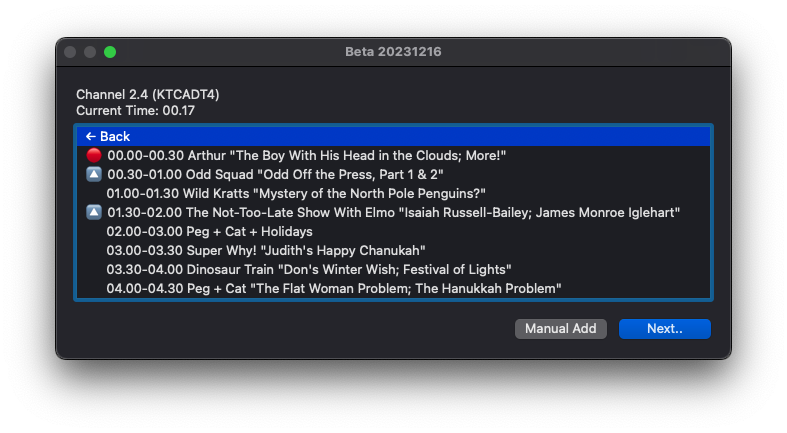Click the red recording icon beside Arthur
The width and height of the screenshot is (787, 433).
click(x=94, y=156)
